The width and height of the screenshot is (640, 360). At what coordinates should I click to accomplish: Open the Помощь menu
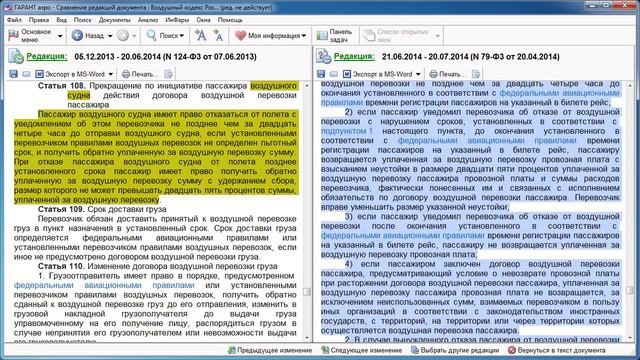tap(230, 20)
